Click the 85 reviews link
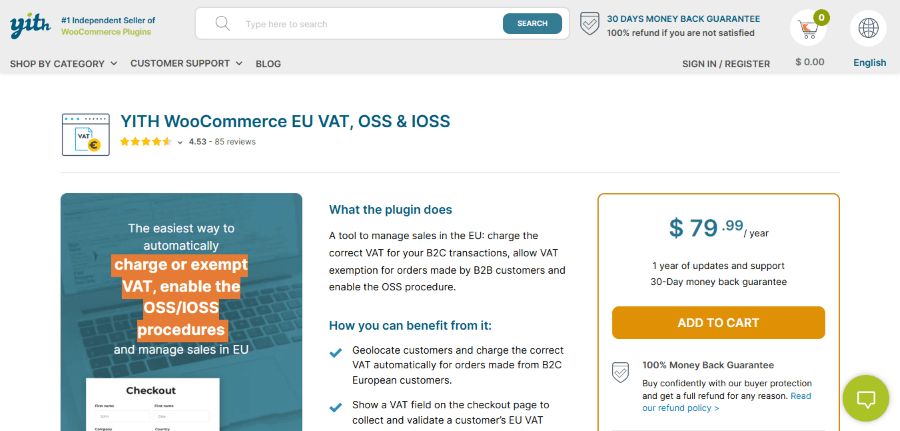This screenshot has width=900, height=431. click(x=235, y=142)
